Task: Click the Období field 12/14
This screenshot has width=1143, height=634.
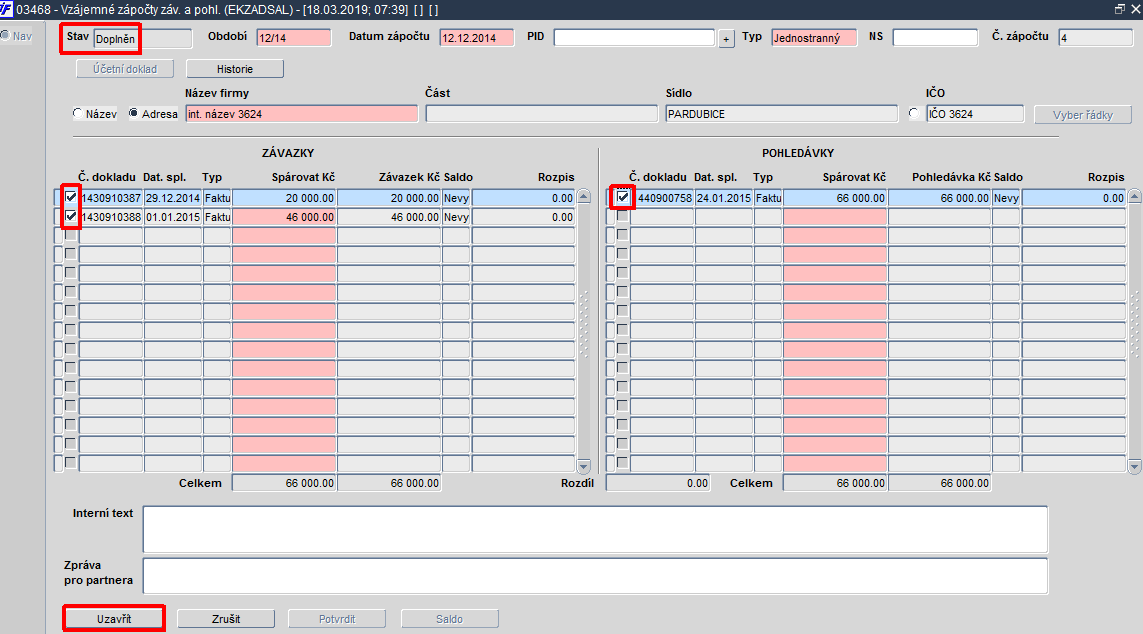Action: click(x=294, y=38)
